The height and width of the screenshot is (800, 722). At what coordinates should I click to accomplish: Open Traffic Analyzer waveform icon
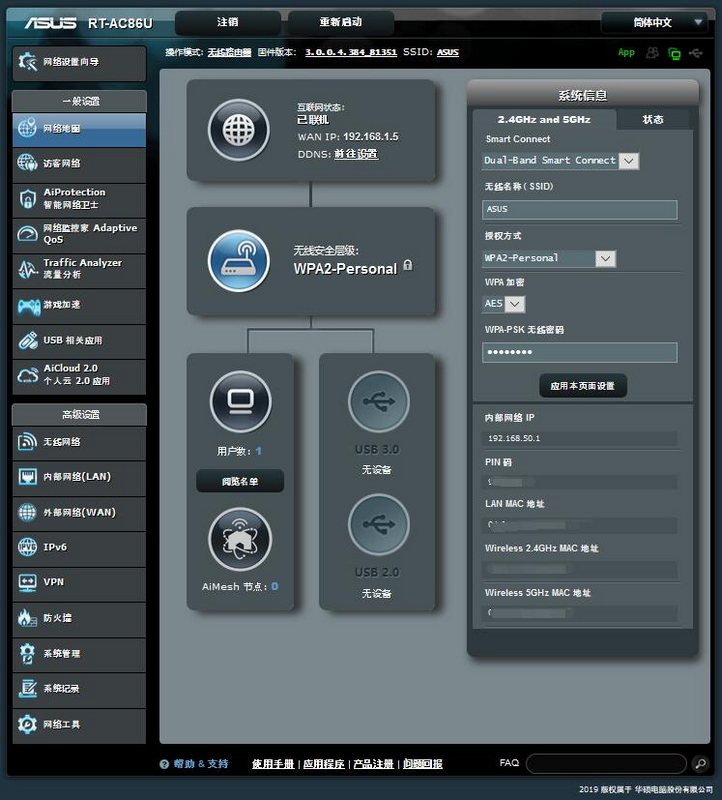pyautogui.click(x=28, y=269)
